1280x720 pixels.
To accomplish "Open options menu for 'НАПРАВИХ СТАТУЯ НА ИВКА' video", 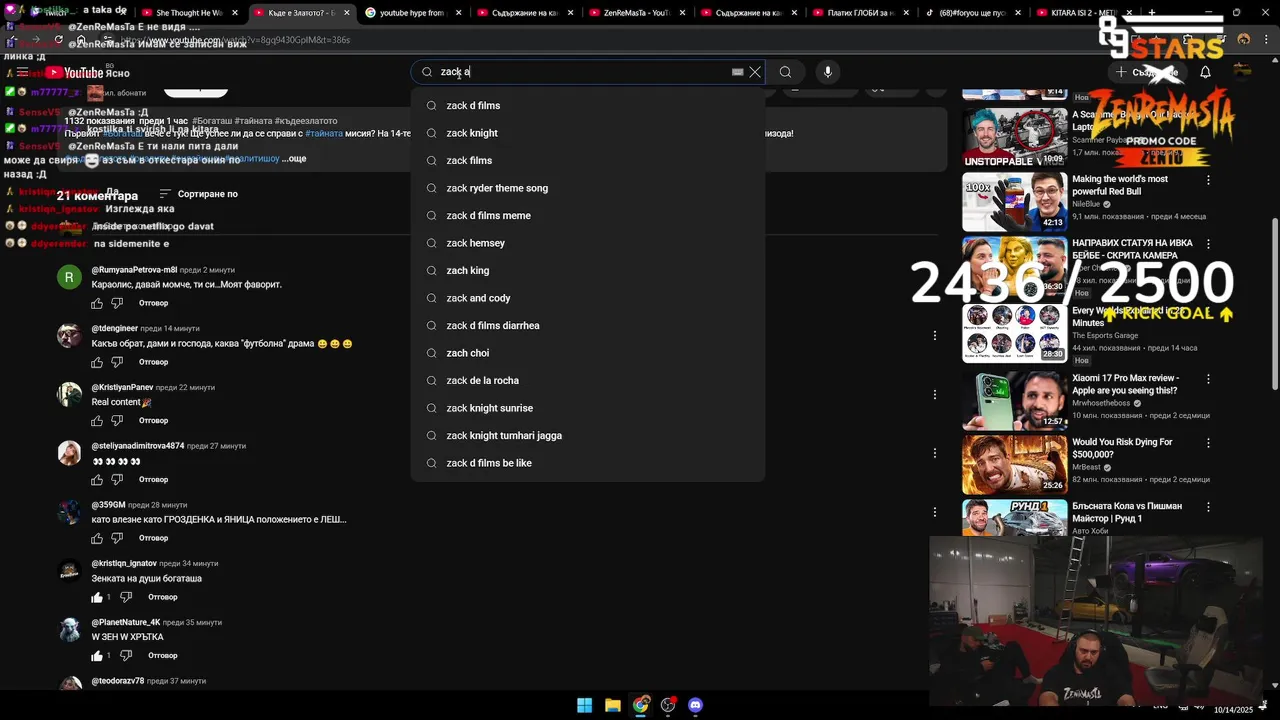I will [x=1208, y=244].
